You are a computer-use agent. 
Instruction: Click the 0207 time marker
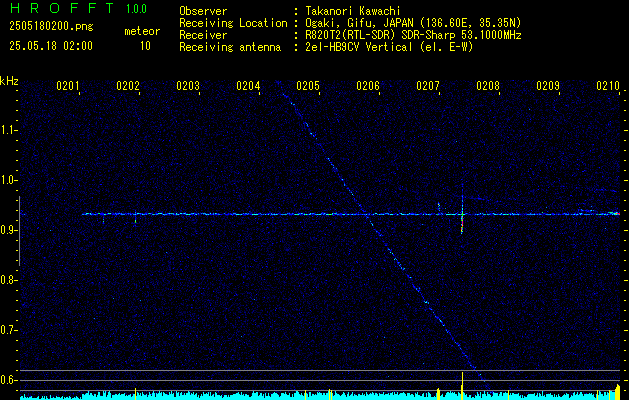428,85
